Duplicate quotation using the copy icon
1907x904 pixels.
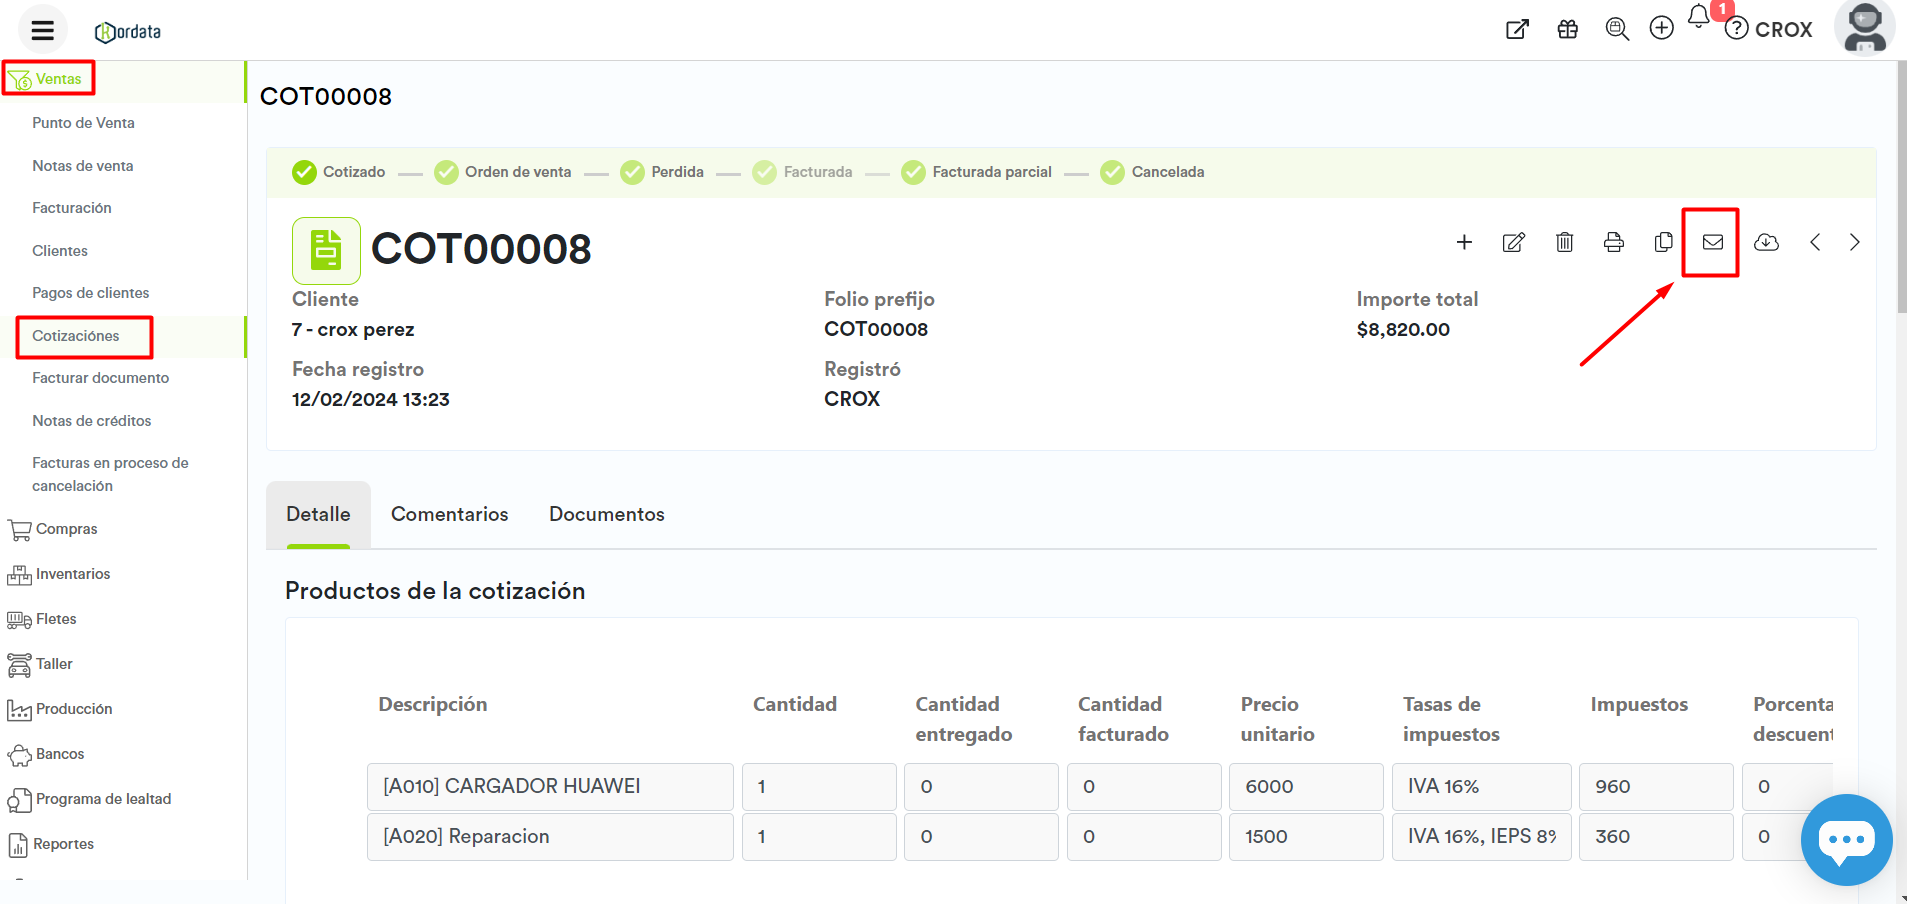coord(1663,242)
